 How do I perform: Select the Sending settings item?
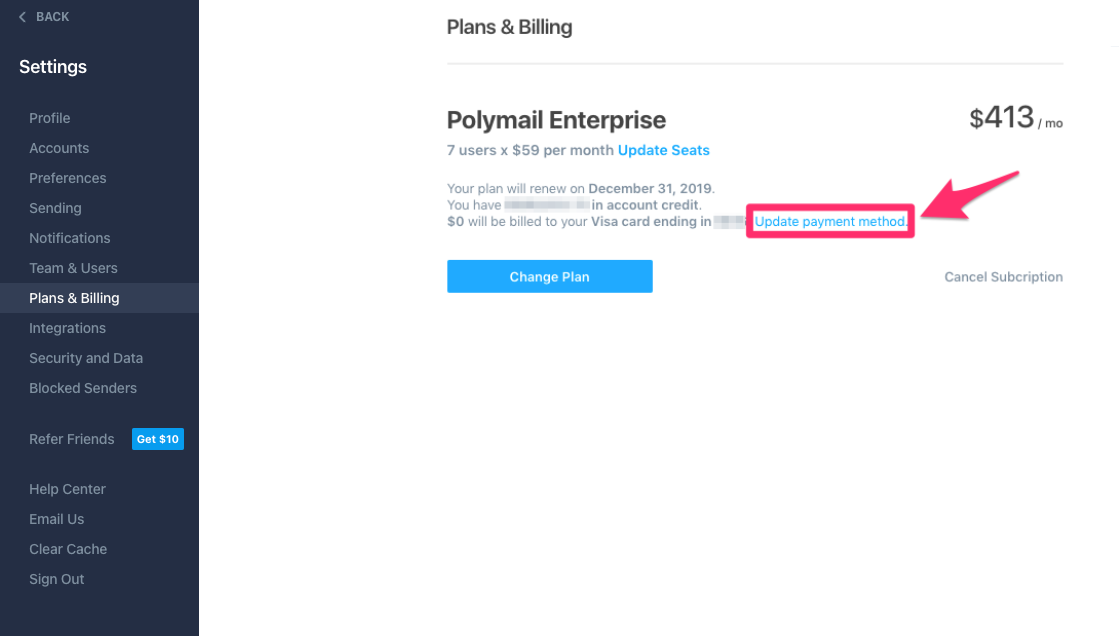pyautogui.click(x=55, y=208)
